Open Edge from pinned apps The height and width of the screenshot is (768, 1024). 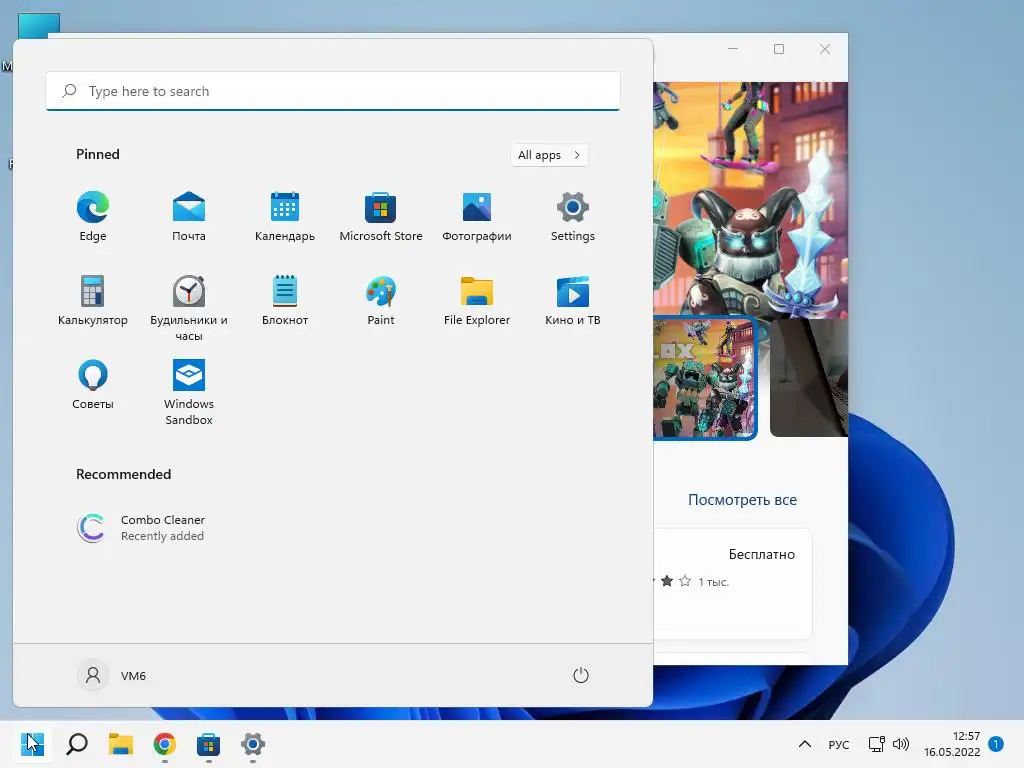tap(93, 217)
